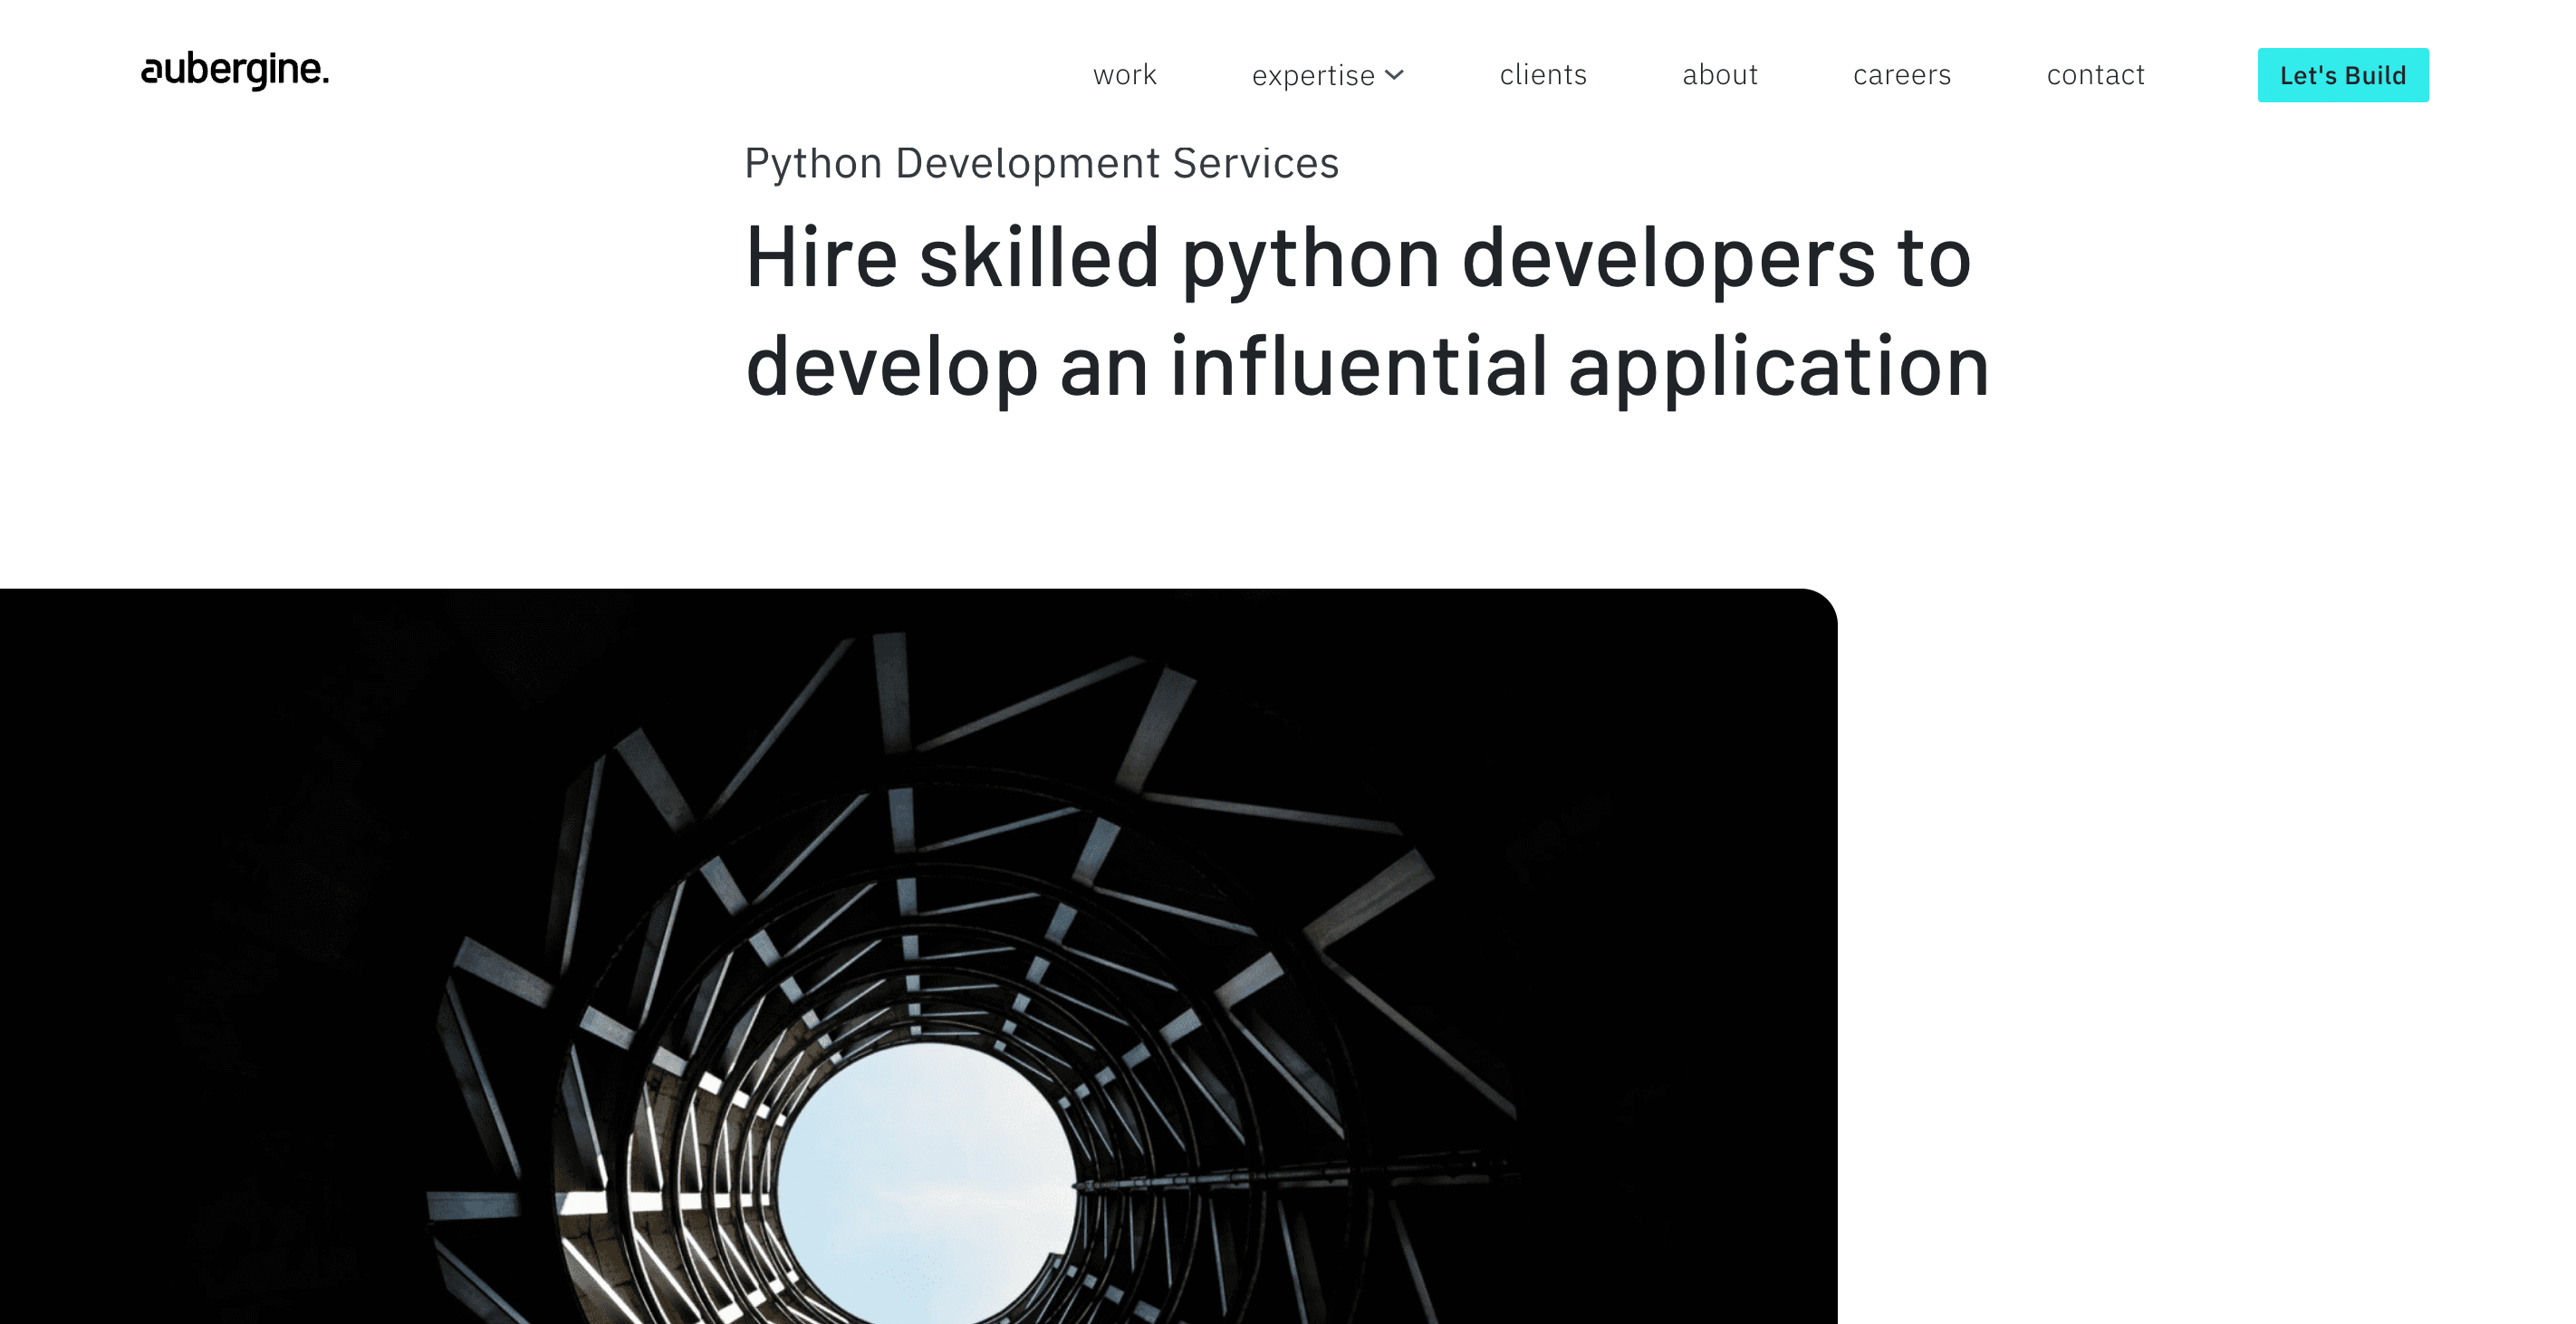The width and height of the screenshot is (2576, 1324).
Task: Click the aubergine logo
Action: tap(235, 71)
